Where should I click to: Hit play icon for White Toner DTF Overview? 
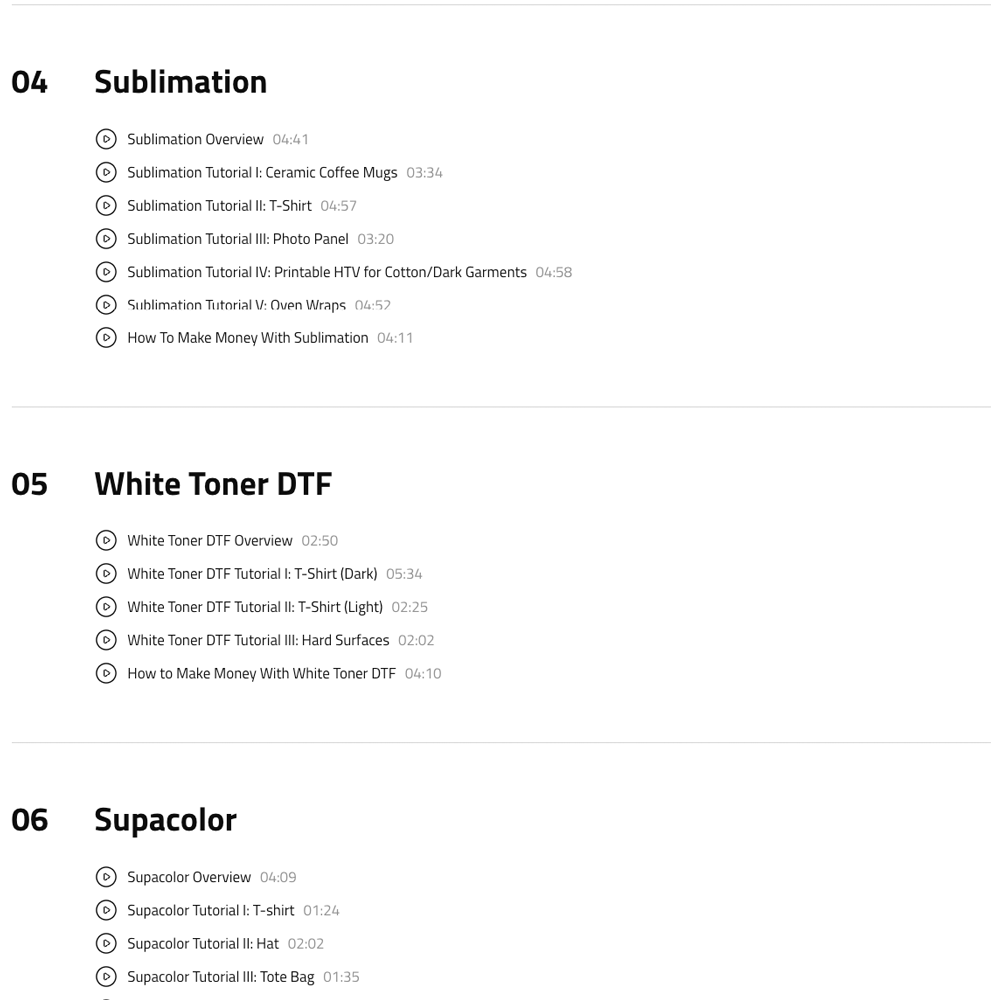point(106,540)
